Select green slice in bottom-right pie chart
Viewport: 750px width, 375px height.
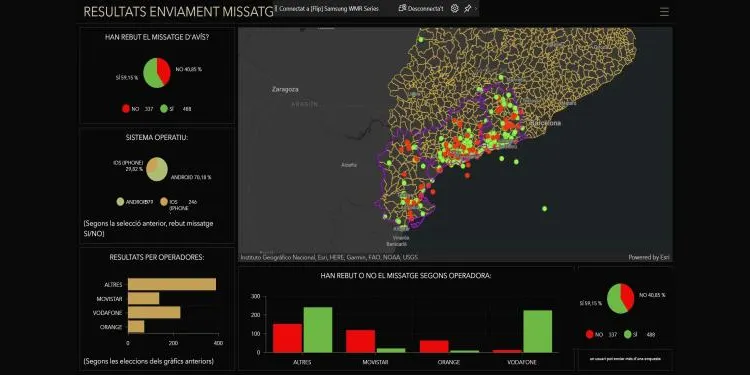pyautogui.click(x=615, y=300)
